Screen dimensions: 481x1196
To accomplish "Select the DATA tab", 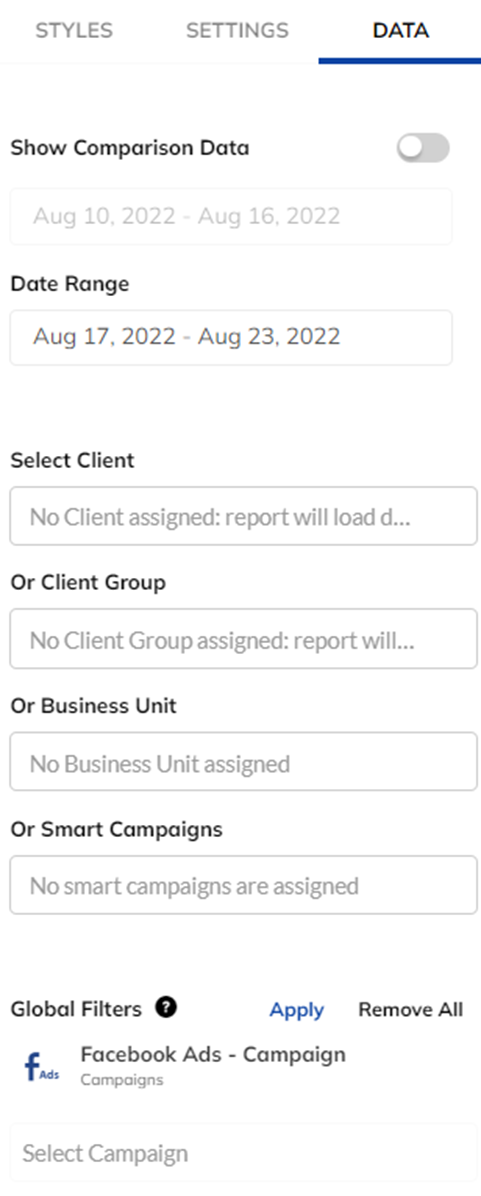I will pyautogui.click(x=400, y=31).
